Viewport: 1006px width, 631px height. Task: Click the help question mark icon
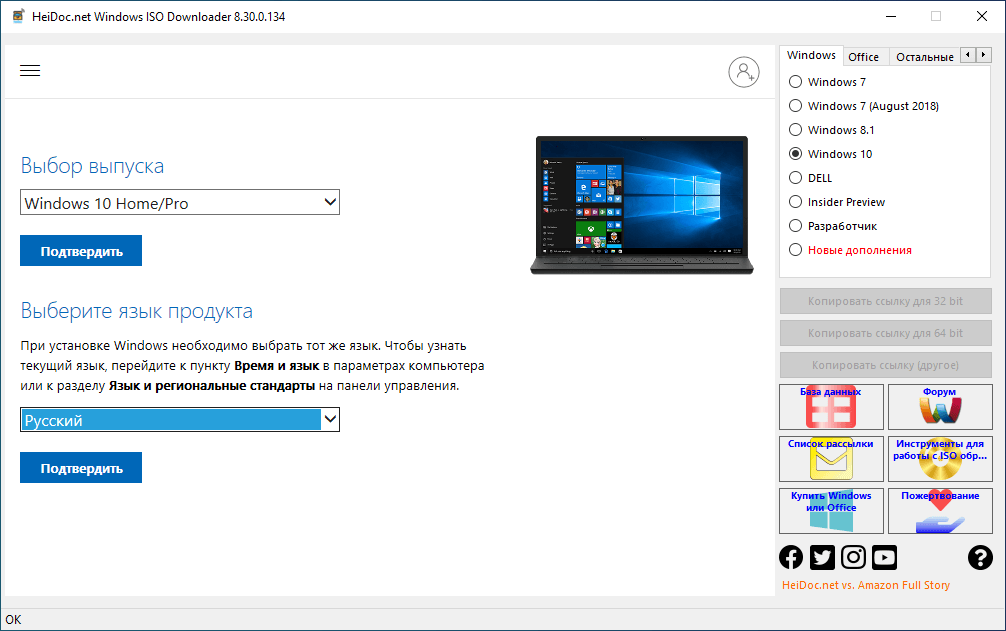coord(980,557)
